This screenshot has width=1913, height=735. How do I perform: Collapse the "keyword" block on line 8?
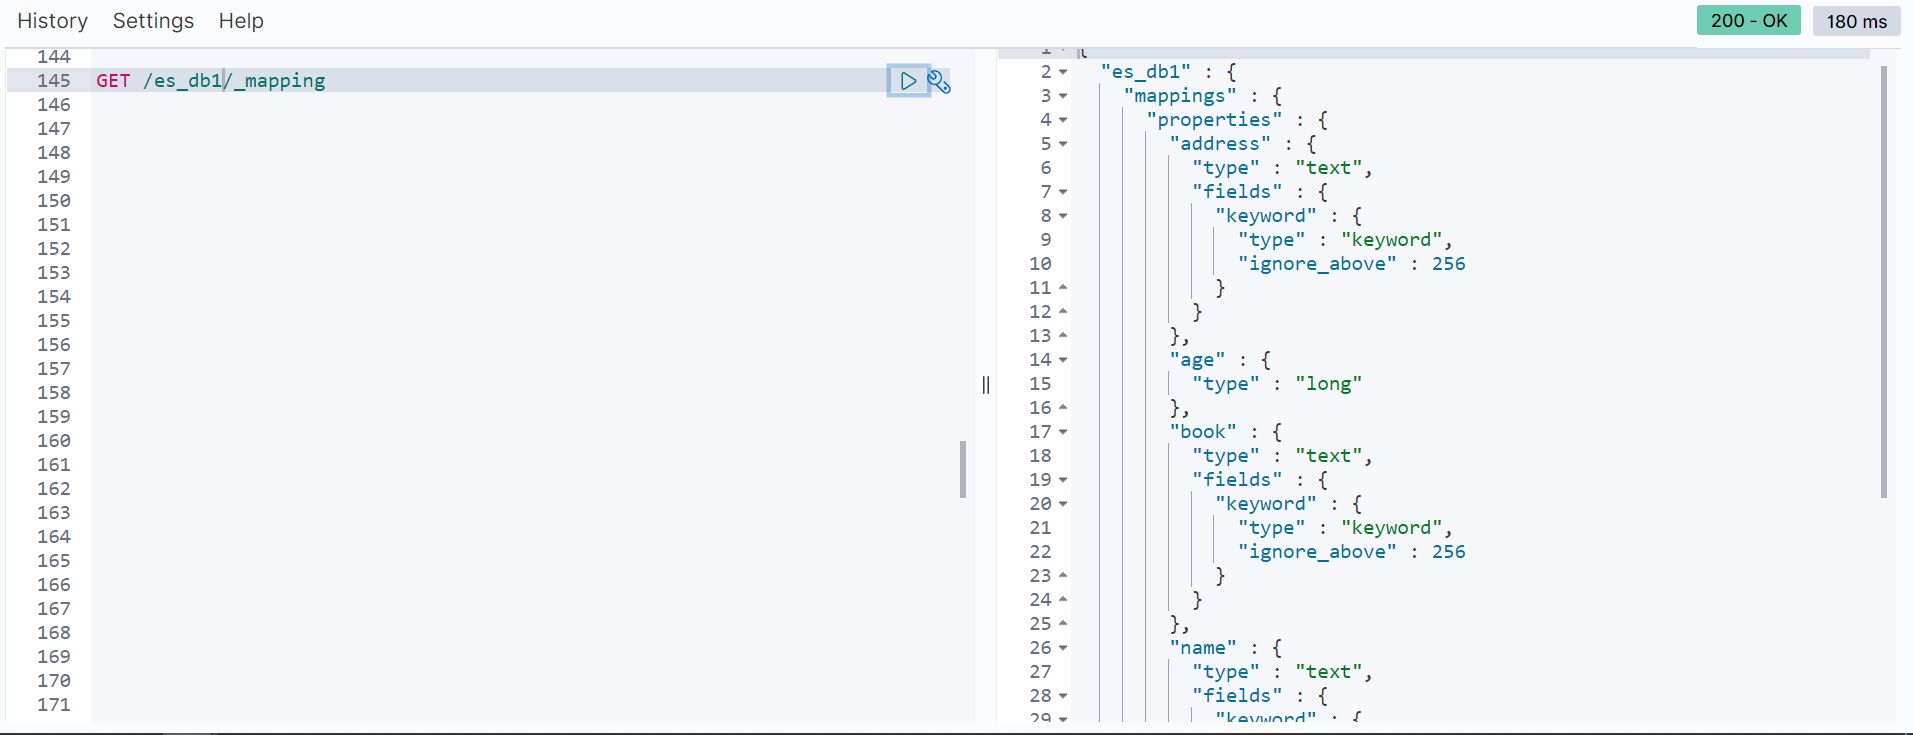point(1063,216)
